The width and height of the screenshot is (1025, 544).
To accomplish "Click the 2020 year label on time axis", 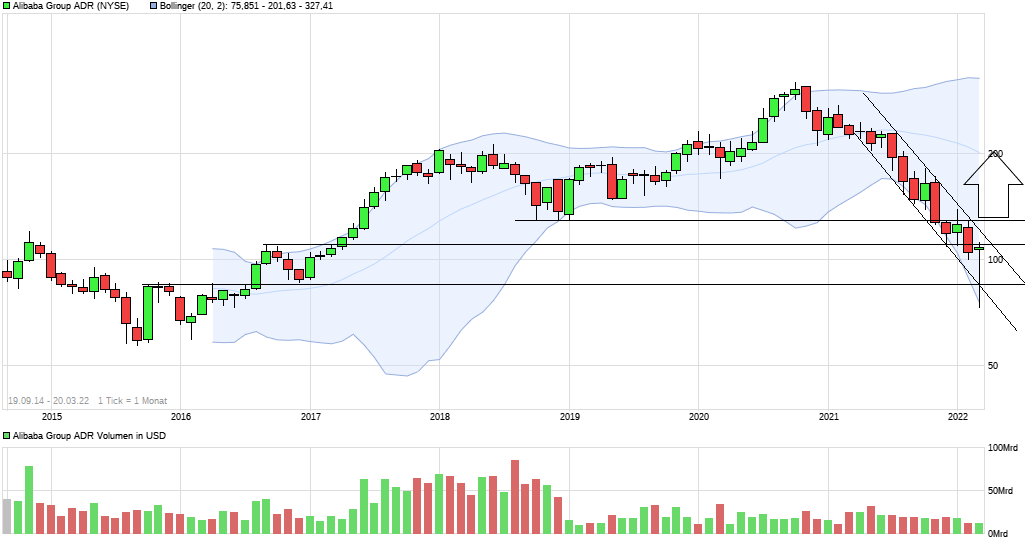I will point(699,415).
